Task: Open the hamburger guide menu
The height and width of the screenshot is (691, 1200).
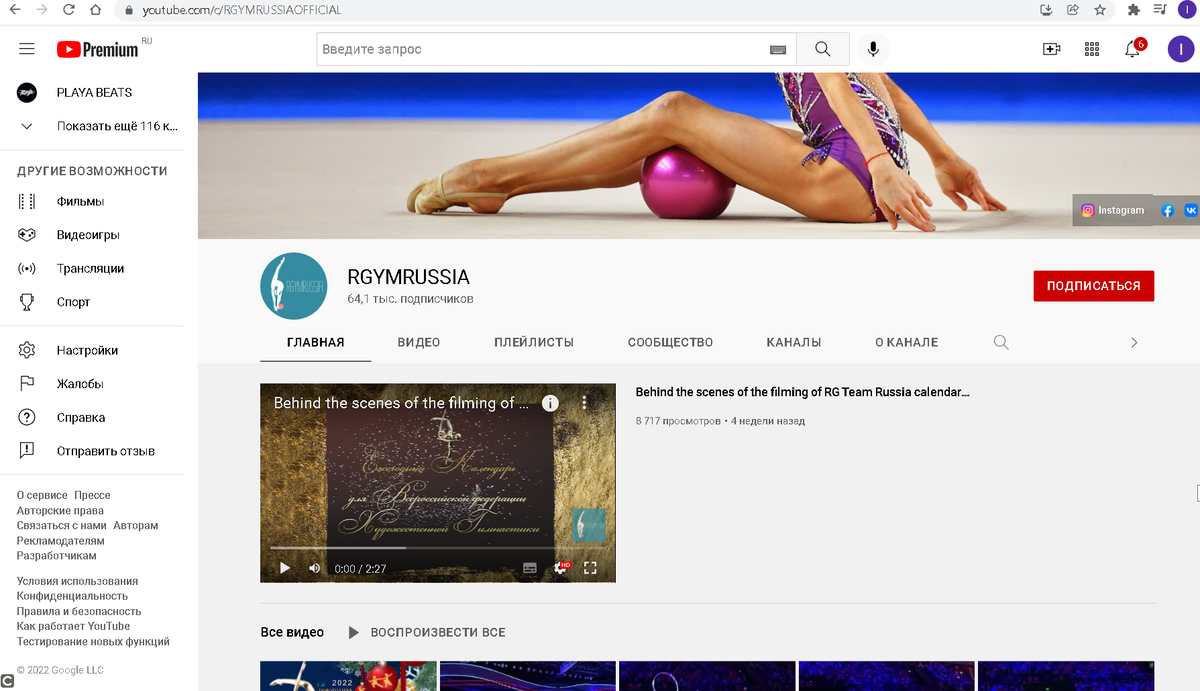Action: coord(27,49)
